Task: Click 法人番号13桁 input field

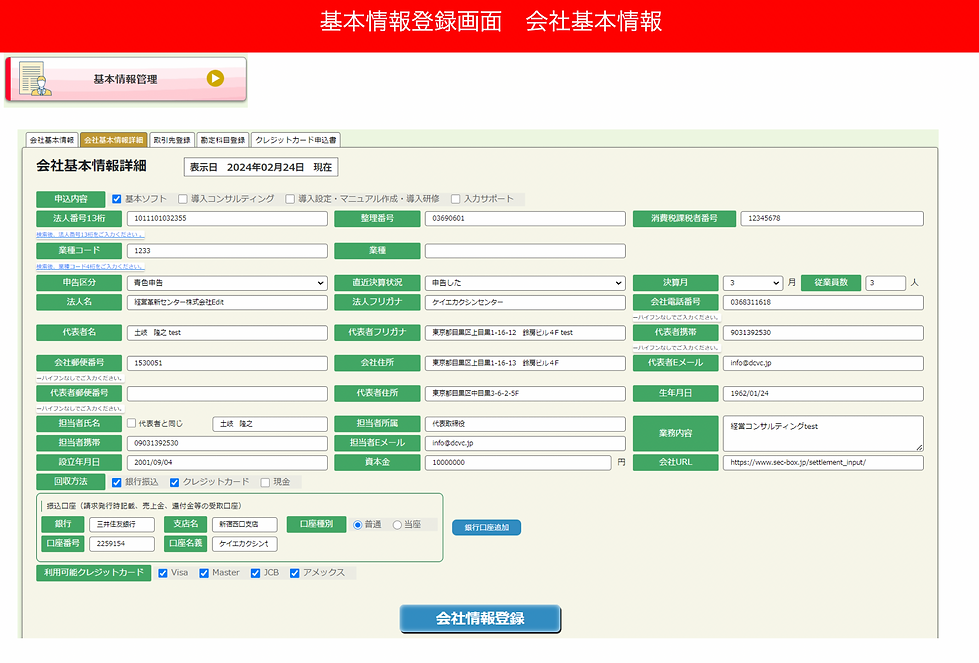Action: [227, 219]
